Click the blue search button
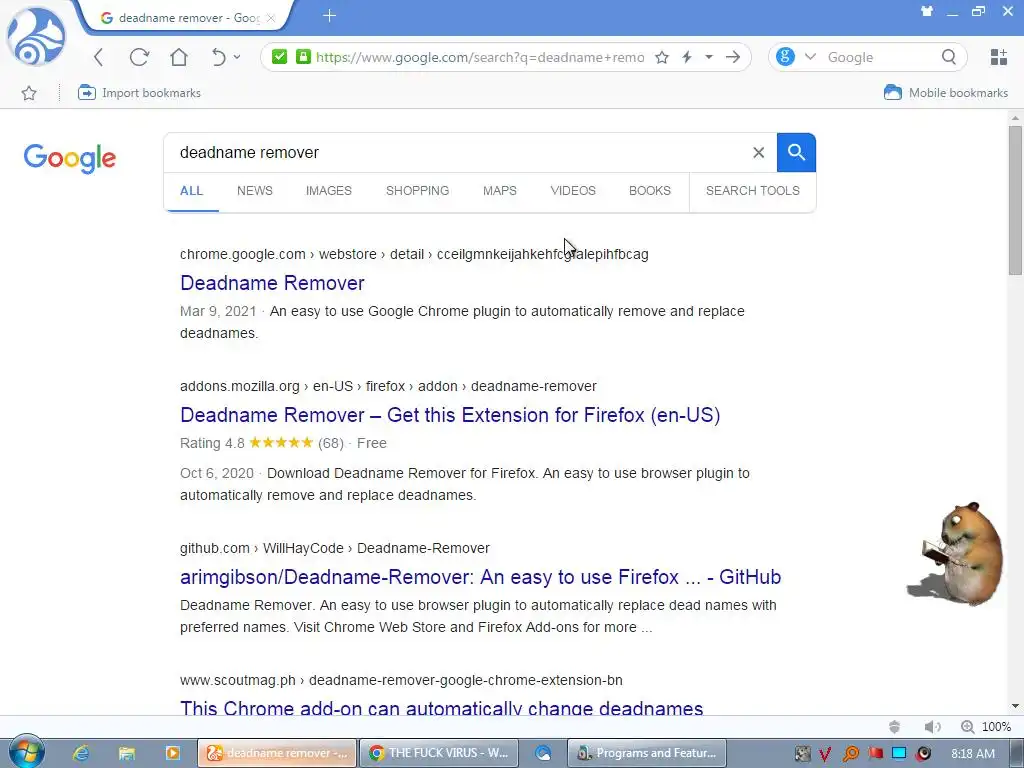Viewport: 1024px width, 768px height. pos(796,152)
